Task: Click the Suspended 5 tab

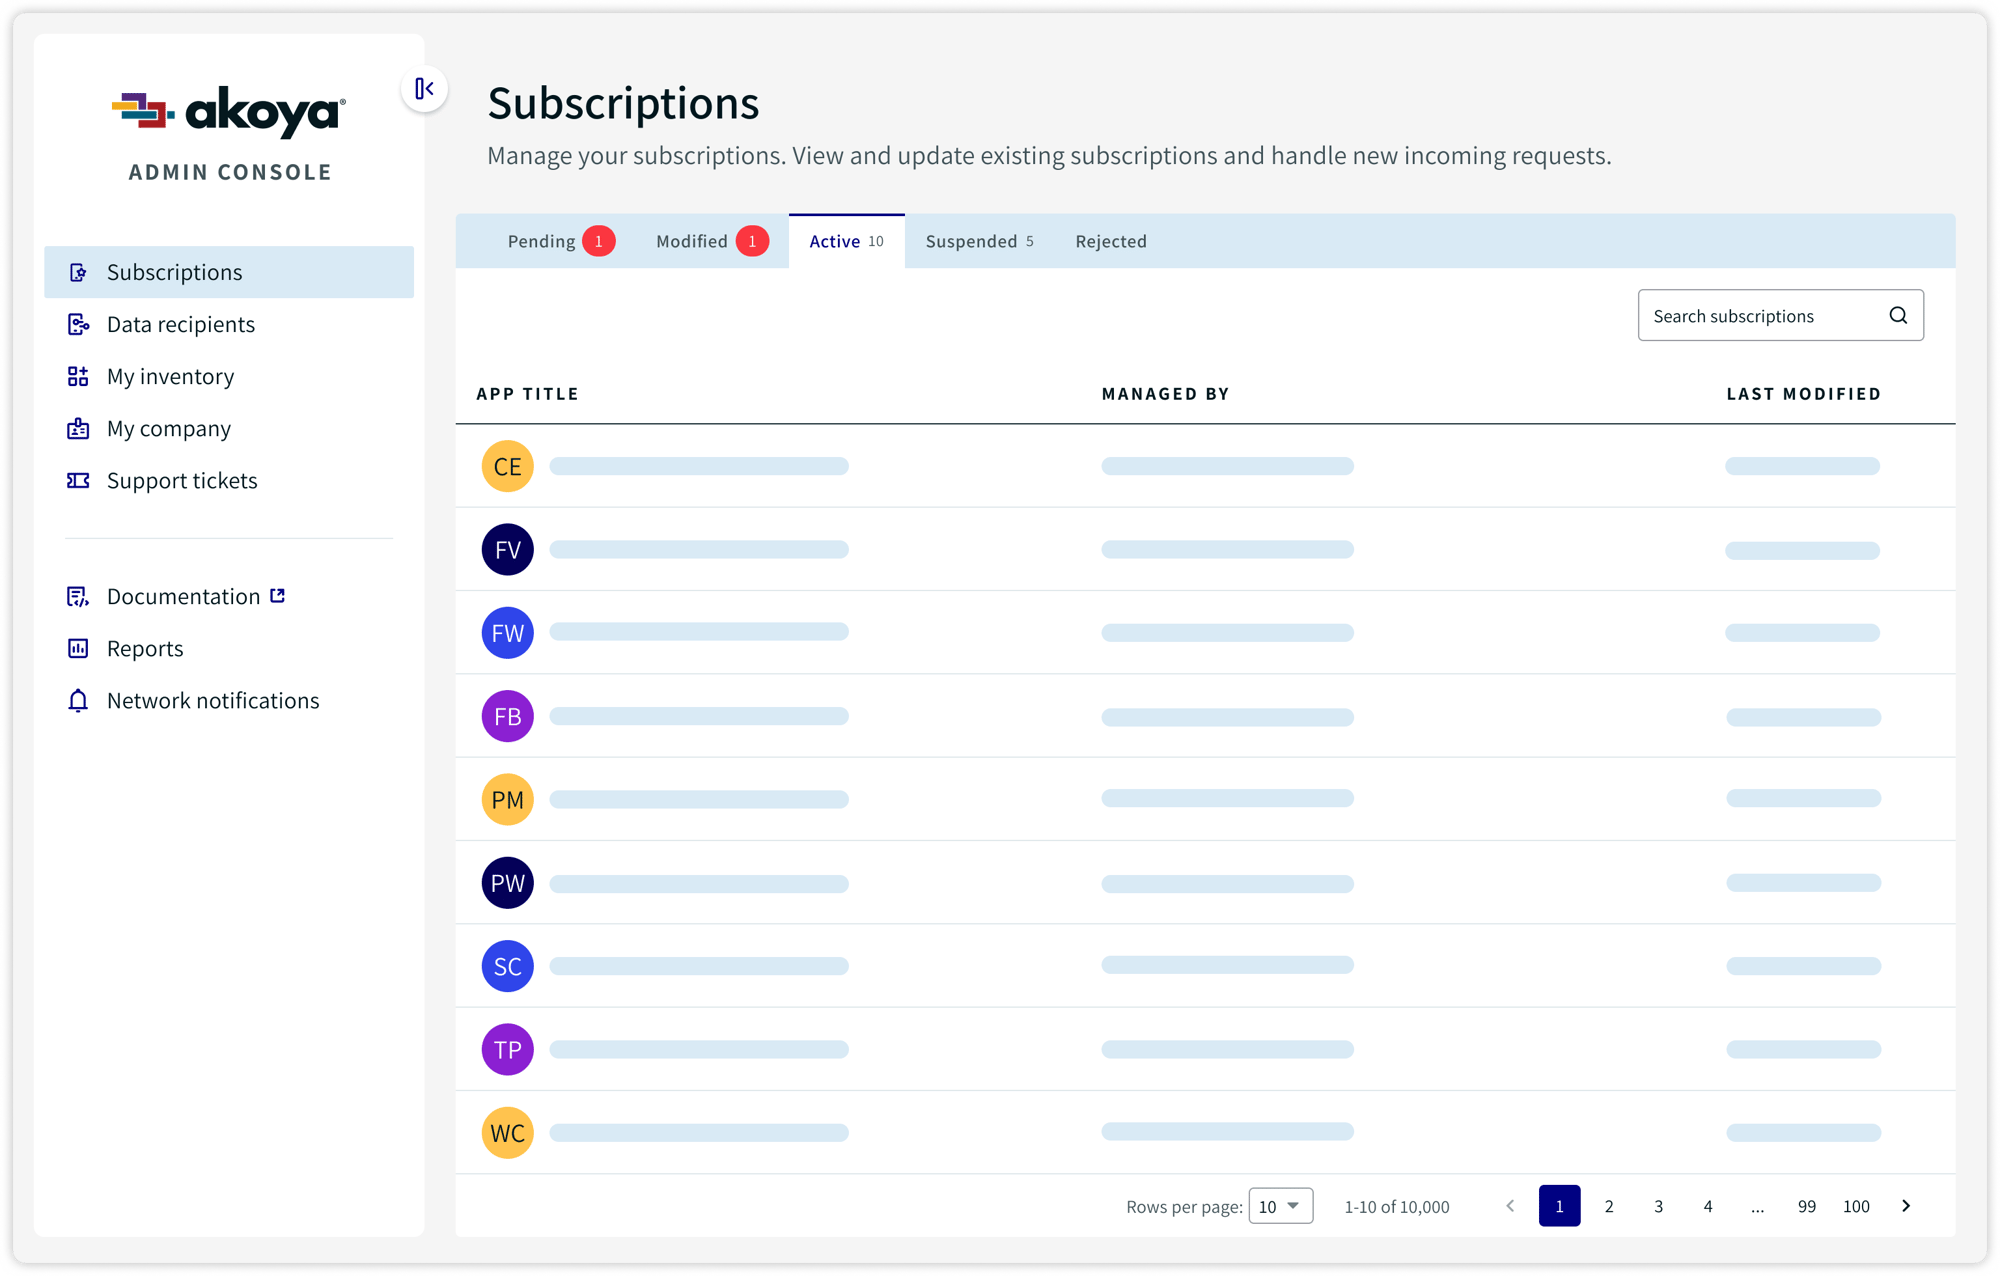Action: 977,241
